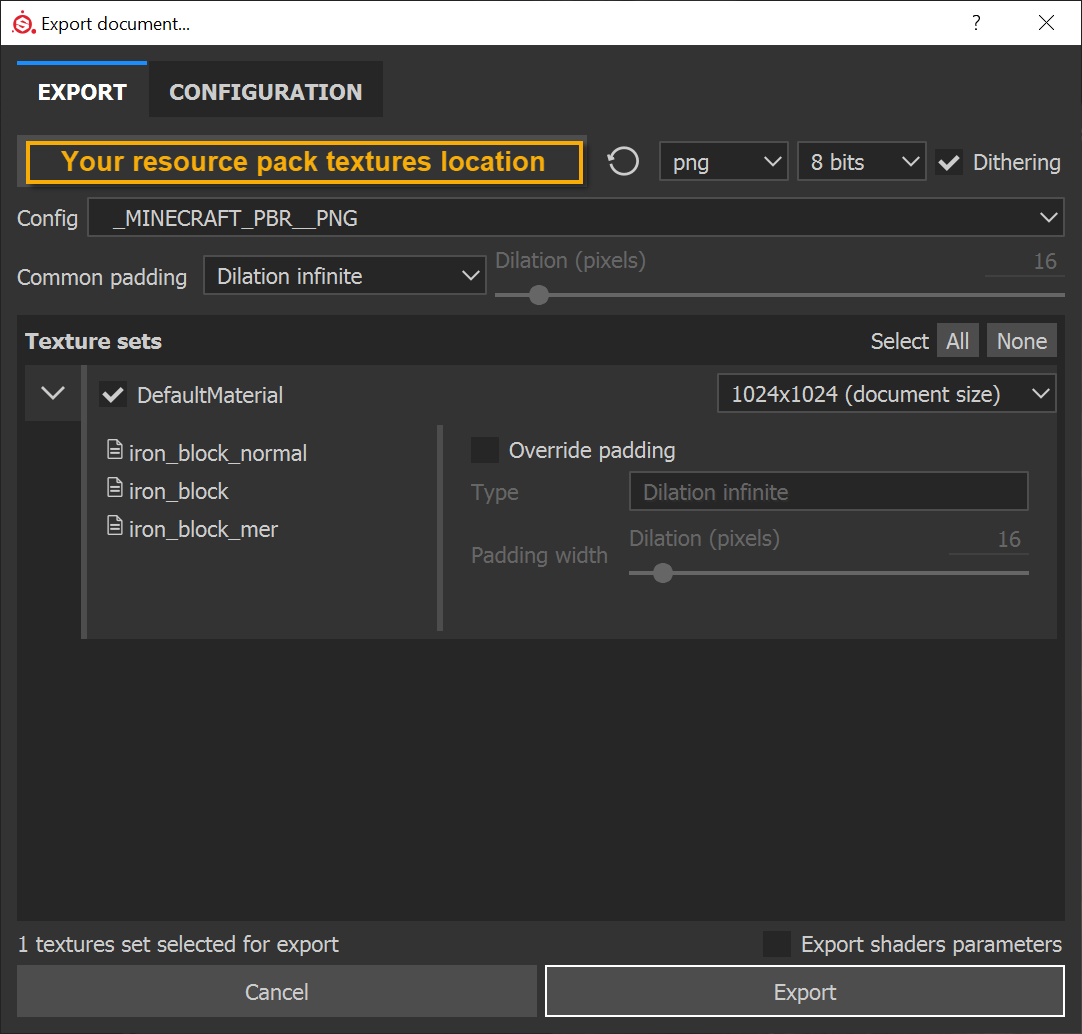This screenshot has height=1034, width=1082.
Task: Click the Substance Painter logo icon
Action: tap(22, 23)
